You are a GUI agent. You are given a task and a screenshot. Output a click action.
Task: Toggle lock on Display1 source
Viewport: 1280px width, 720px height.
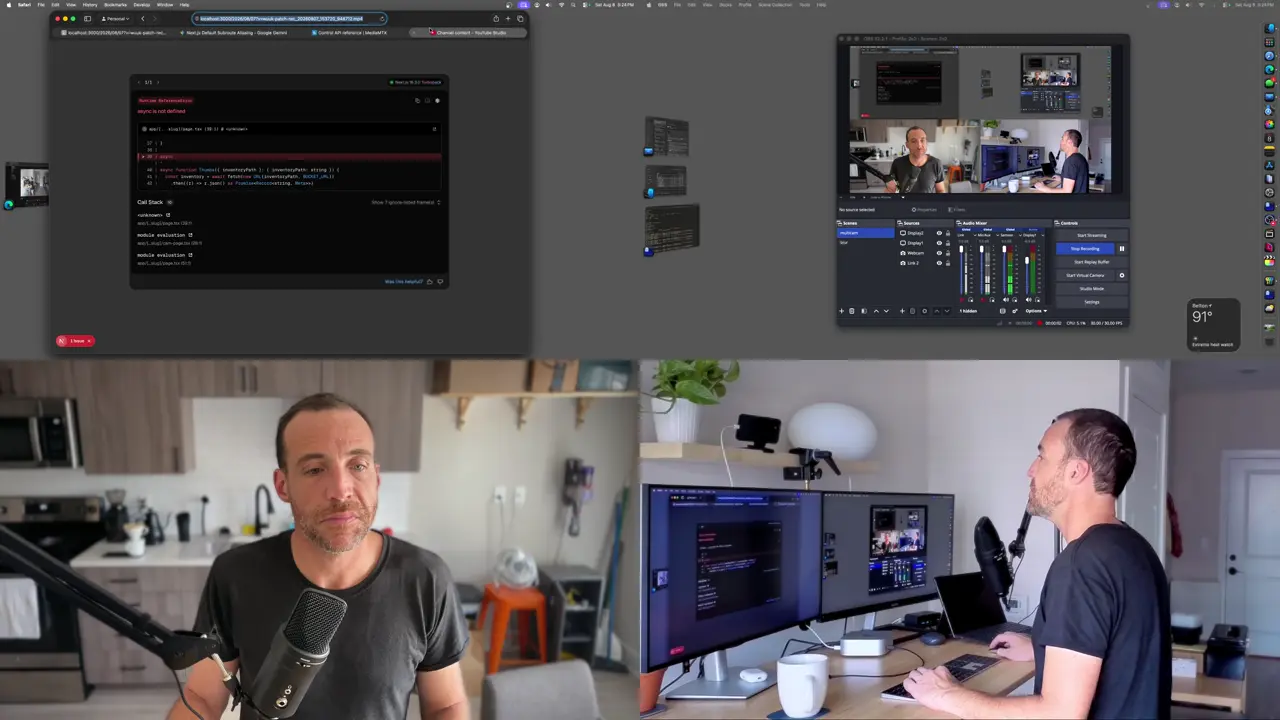coord(948,243)
